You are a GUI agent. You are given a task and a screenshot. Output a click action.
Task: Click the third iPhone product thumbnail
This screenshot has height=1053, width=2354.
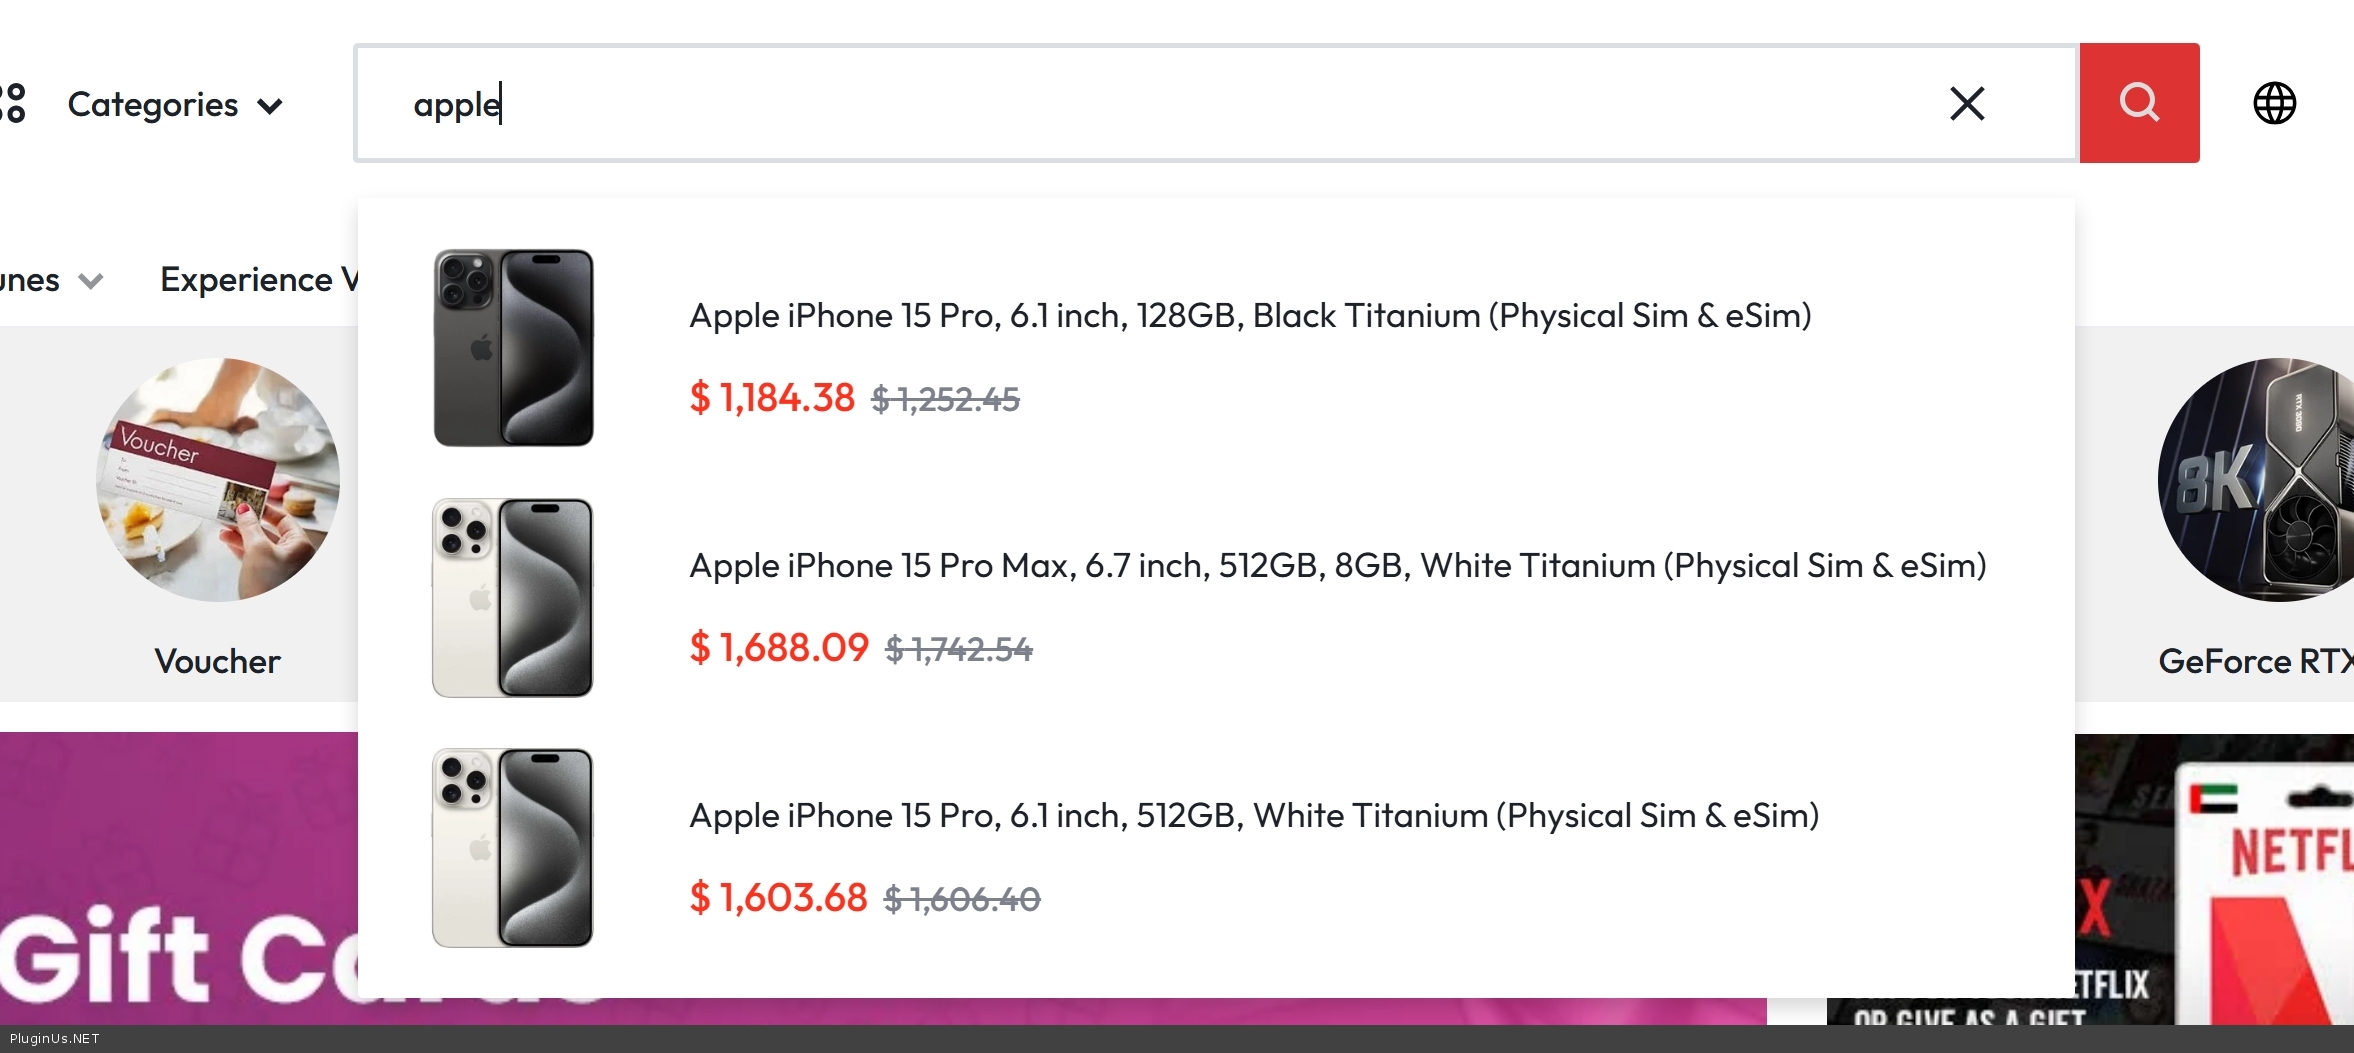tap(513, 847)
